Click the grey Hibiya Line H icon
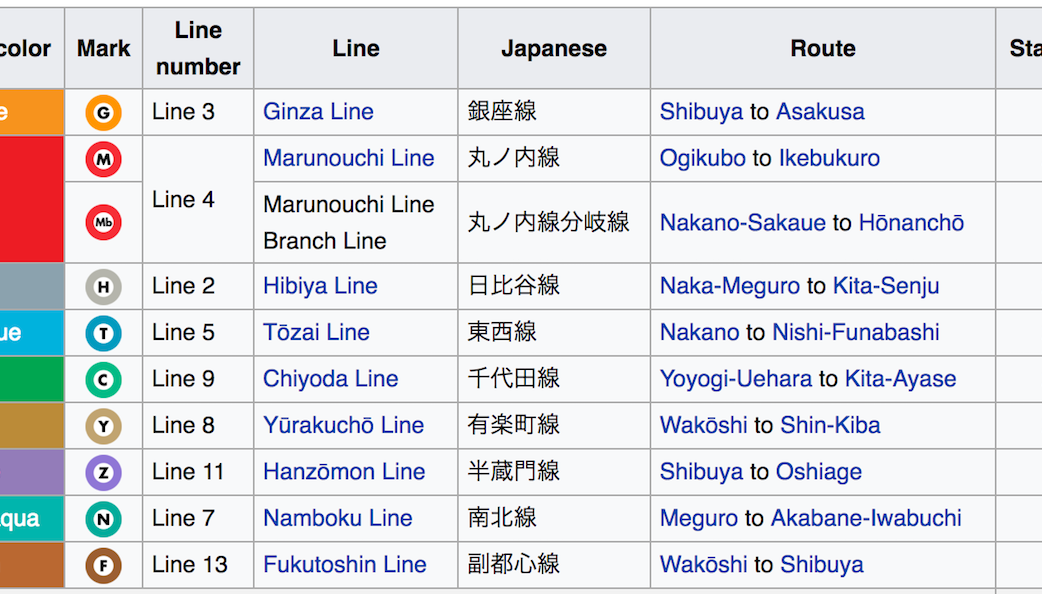1042x594 pixels. 103,287
